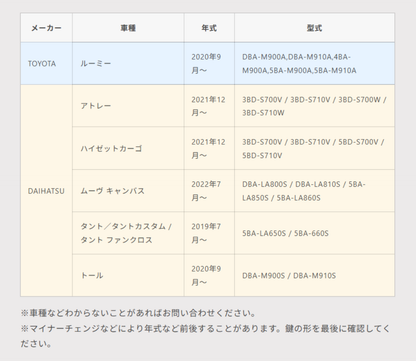Click the 2019年7月～ year cell

pos(209,233)
